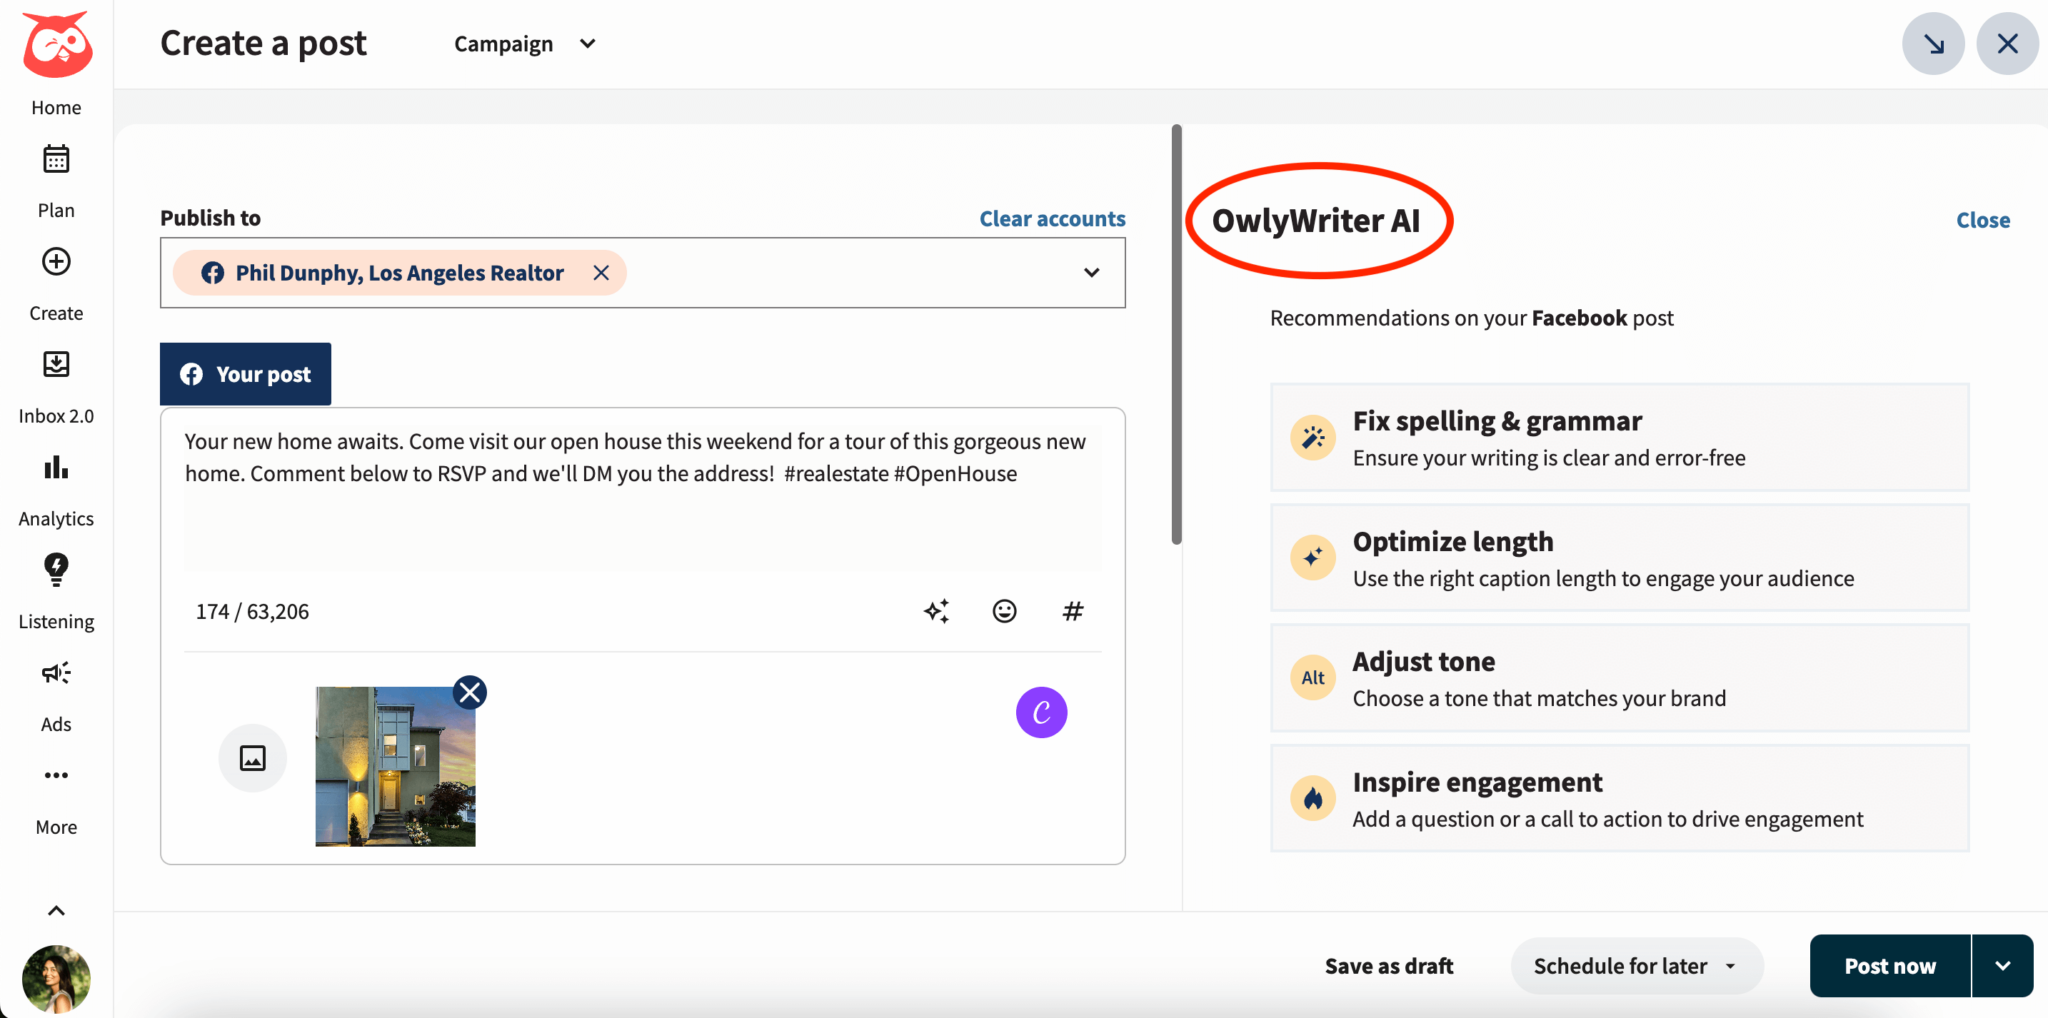Open Canva editing via the purple C icon

1041,712
